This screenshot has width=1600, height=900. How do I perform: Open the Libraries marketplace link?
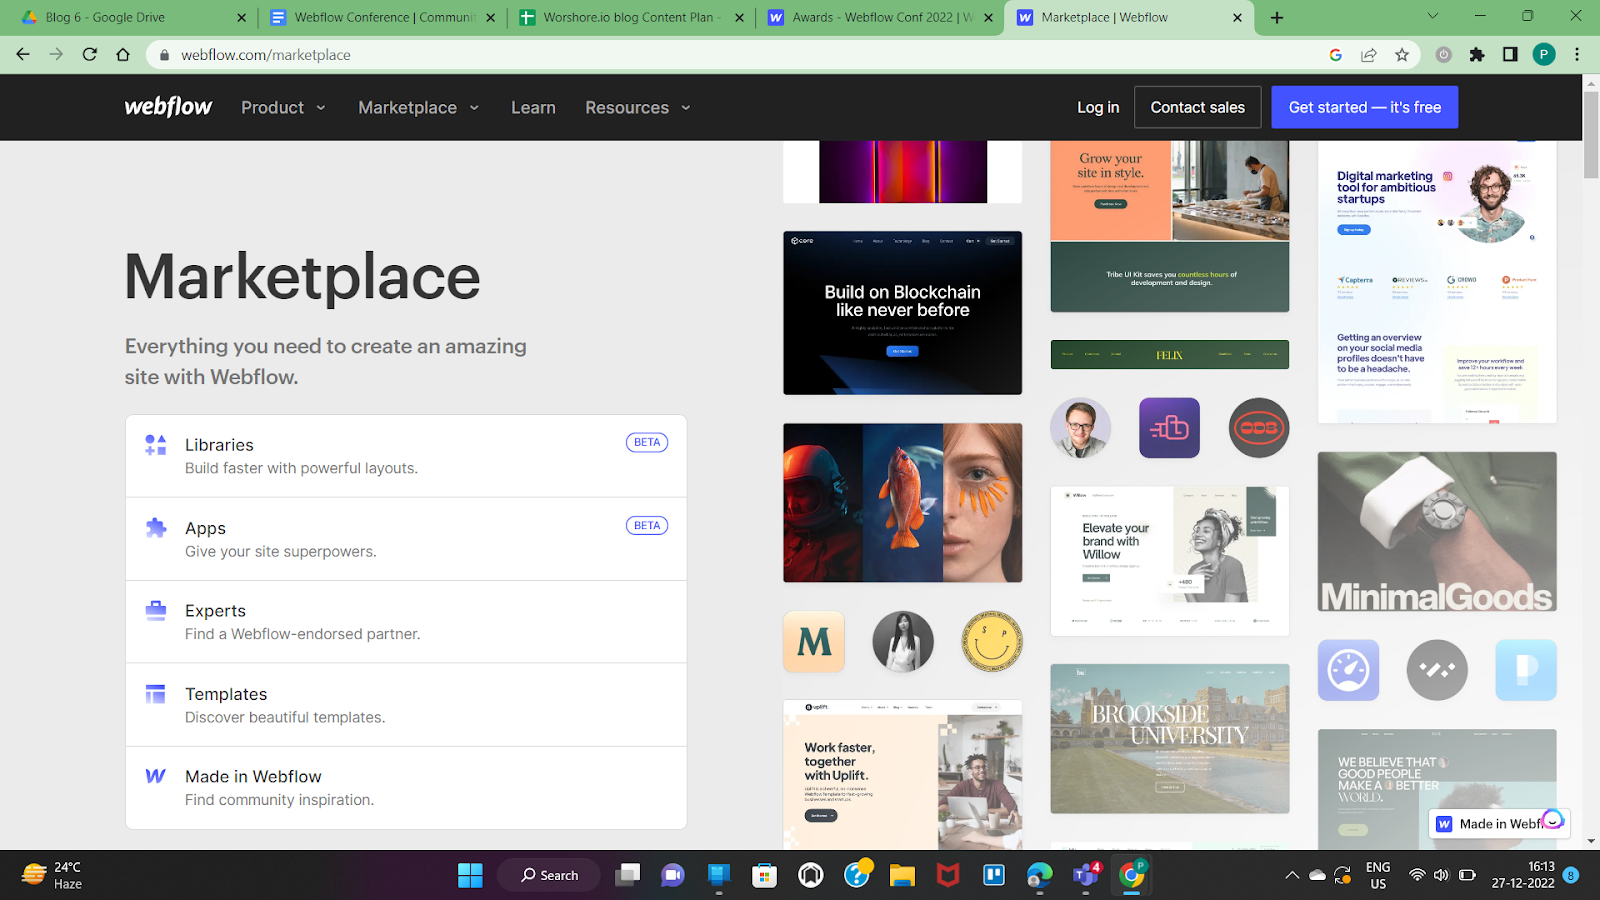(x=406, y=456)
